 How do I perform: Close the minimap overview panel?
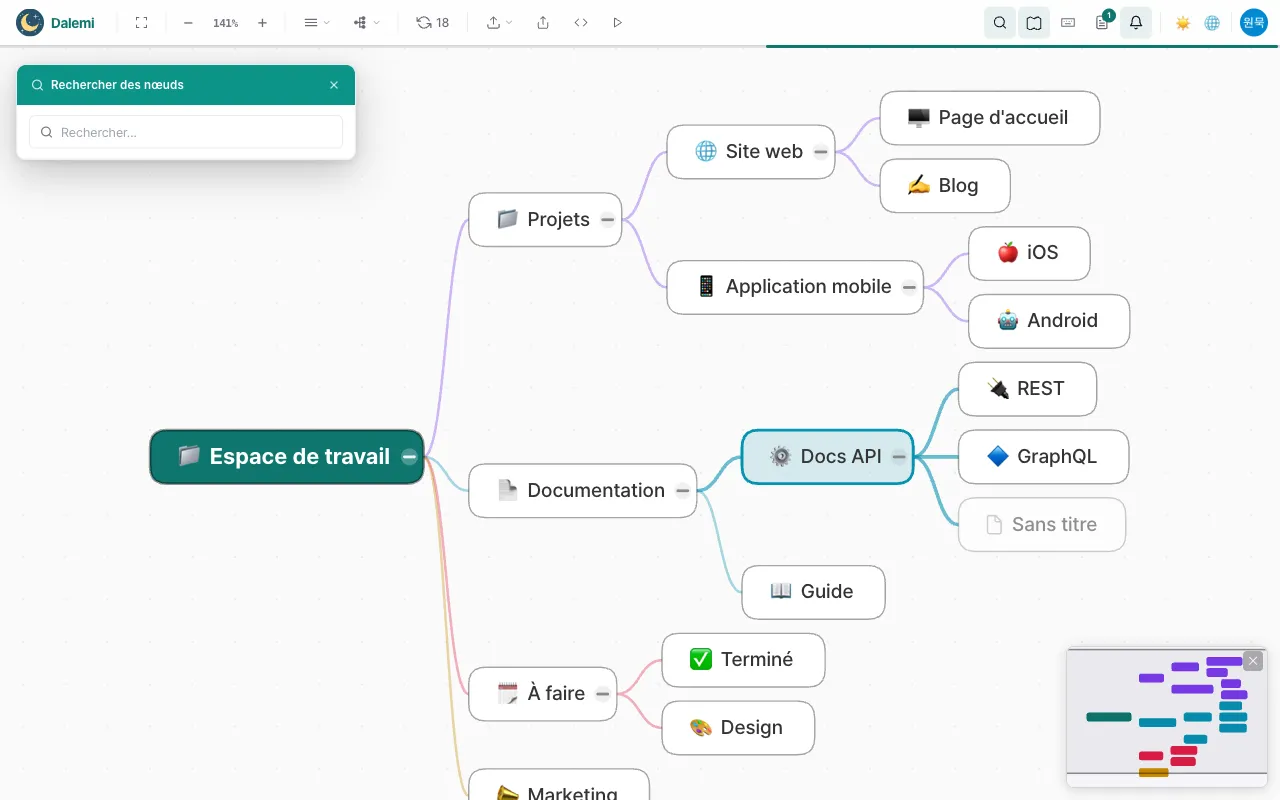1253,661
